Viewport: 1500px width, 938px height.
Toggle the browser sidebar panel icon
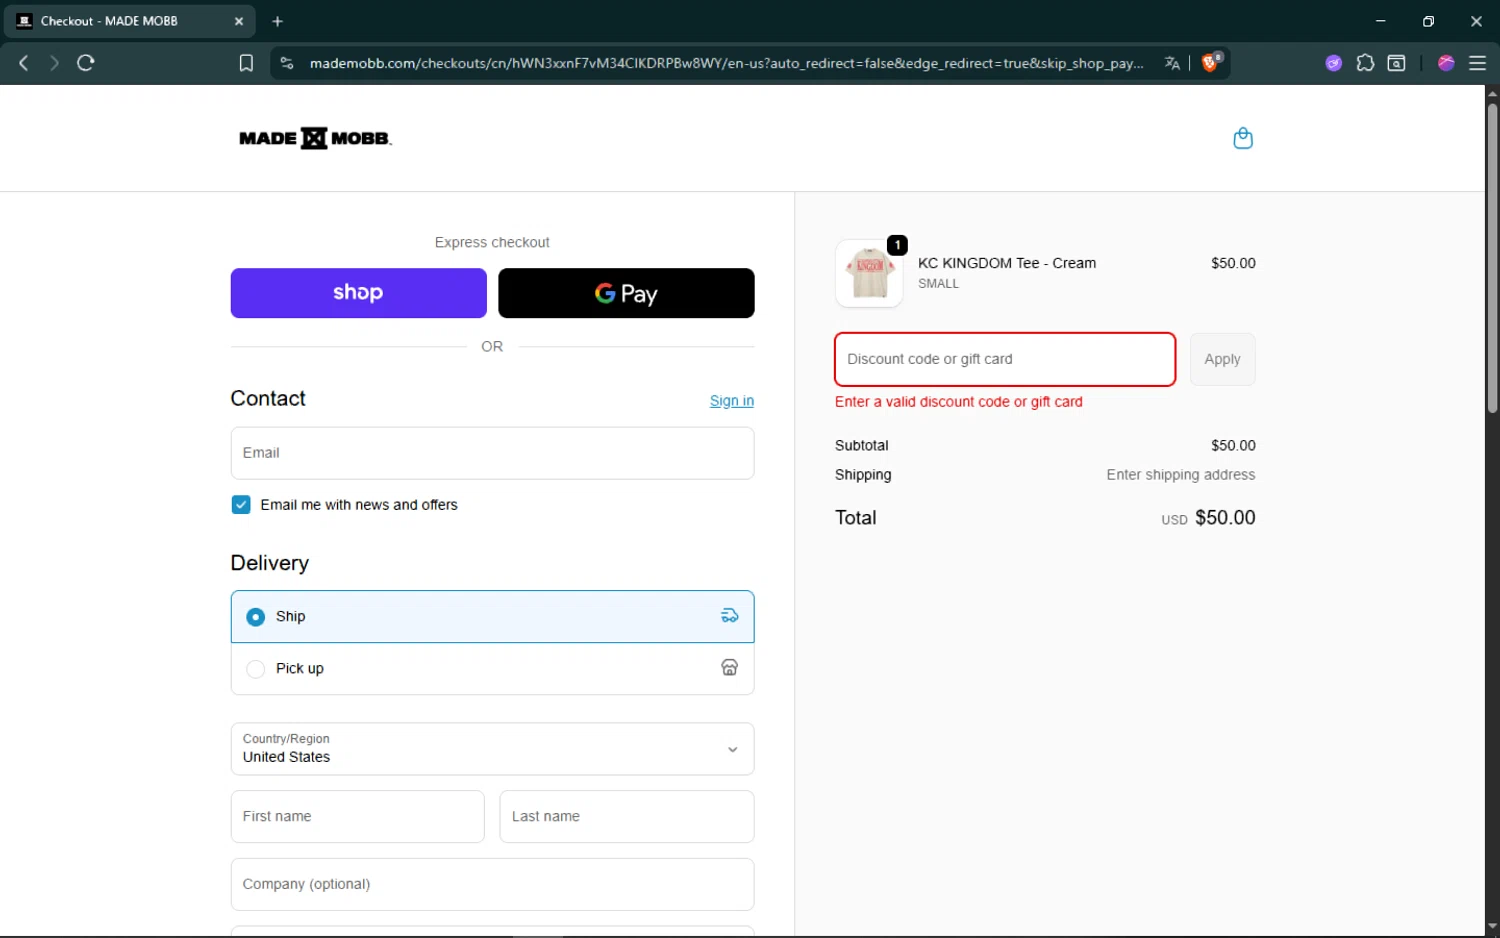[x=1397, y=63]
